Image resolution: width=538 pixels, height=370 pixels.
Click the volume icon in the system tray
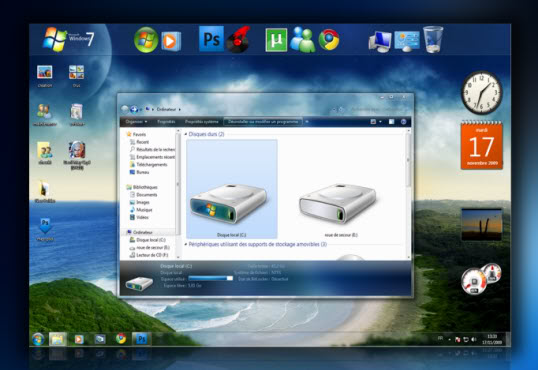coord(474,339)
